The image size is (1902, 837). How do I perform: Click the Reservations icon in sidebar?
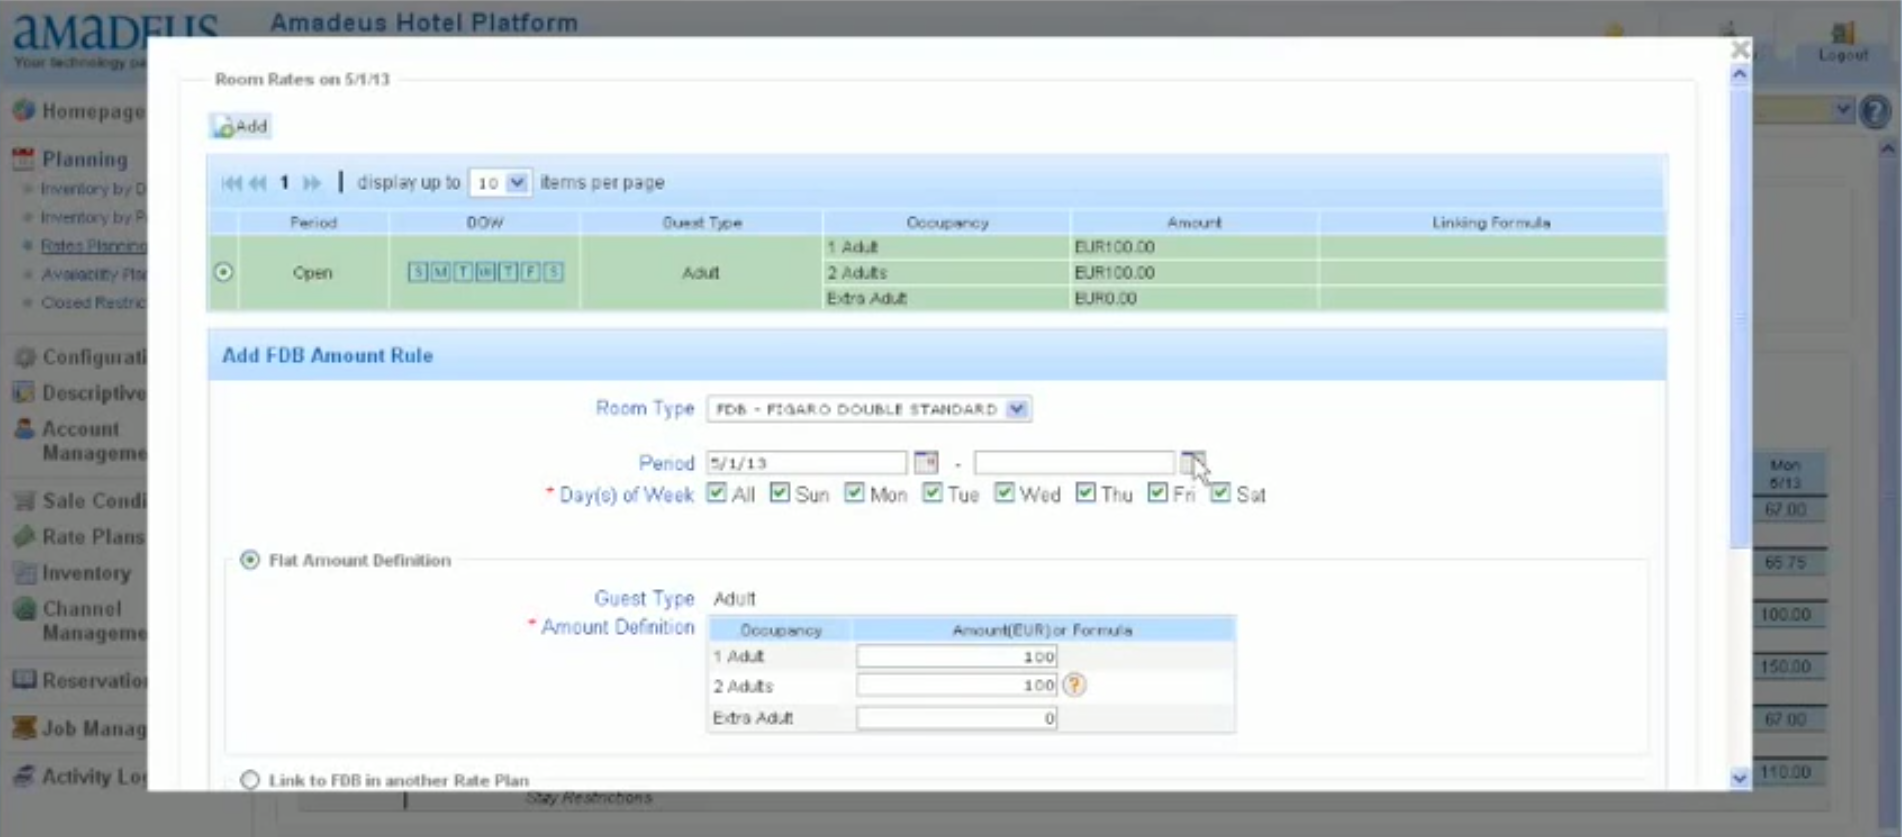click(x=24, y=680)
